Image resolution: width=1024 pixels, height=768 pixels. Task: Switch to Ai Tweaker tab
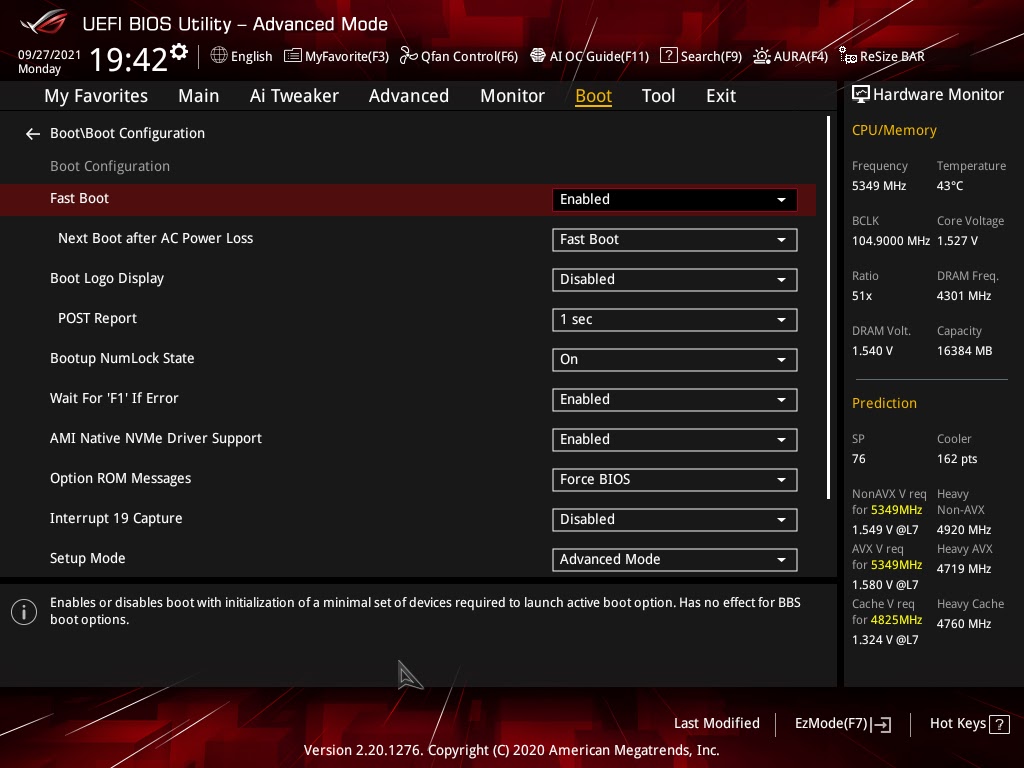pos(294,96)
